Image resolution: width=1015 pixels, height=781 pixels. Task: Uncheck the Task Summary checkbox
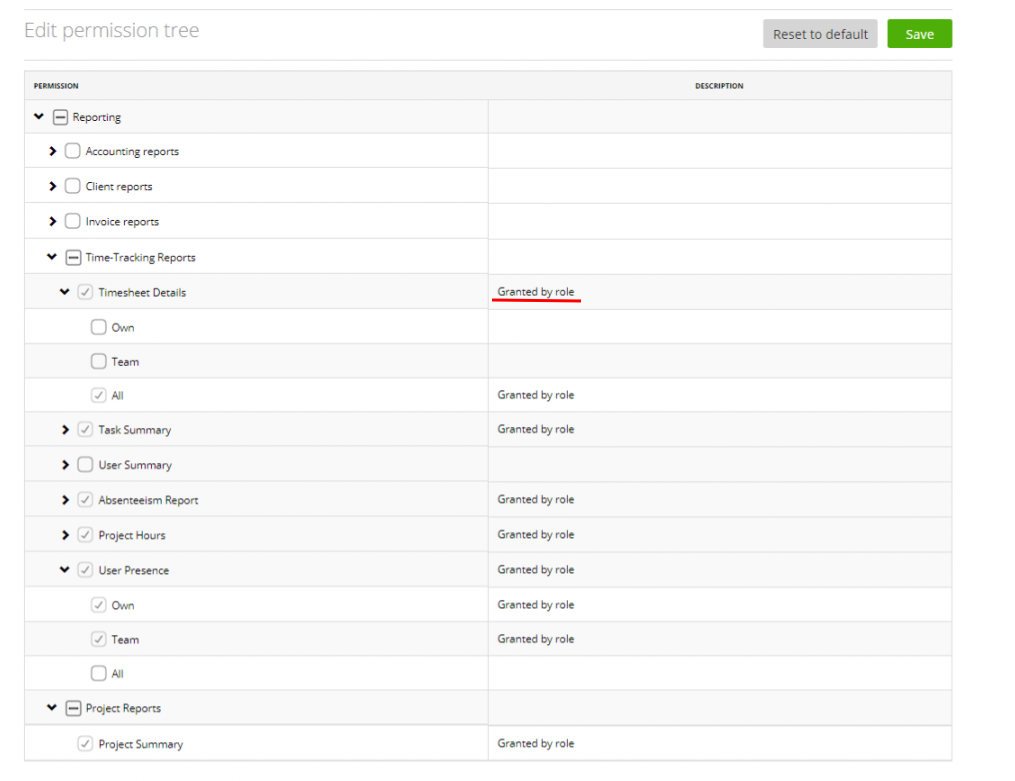(x=85, y=430)
